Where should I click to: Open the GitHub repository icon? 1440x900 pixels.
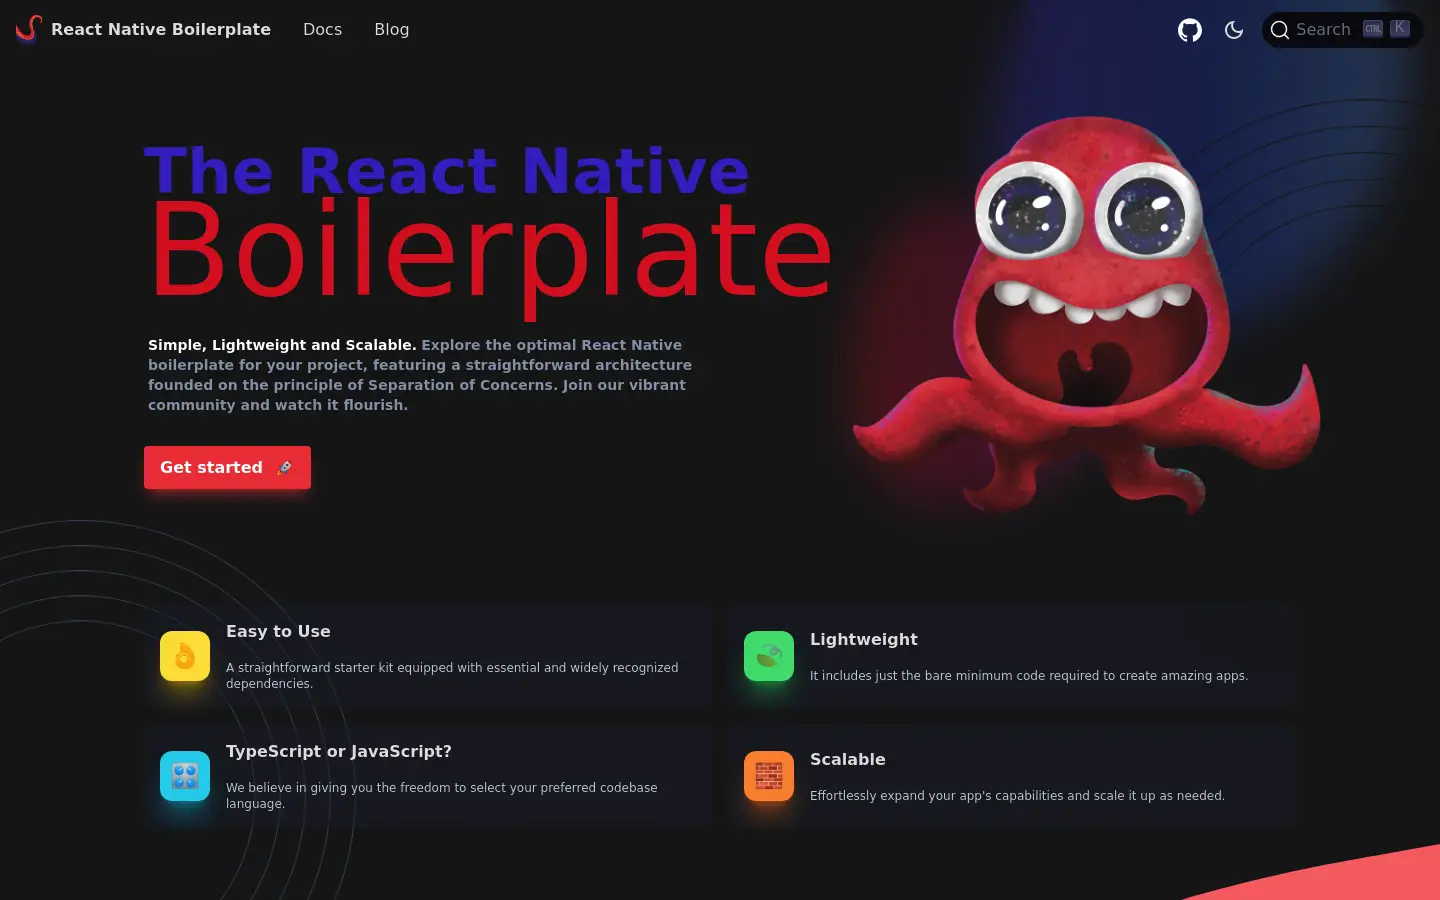point(1190,30)
